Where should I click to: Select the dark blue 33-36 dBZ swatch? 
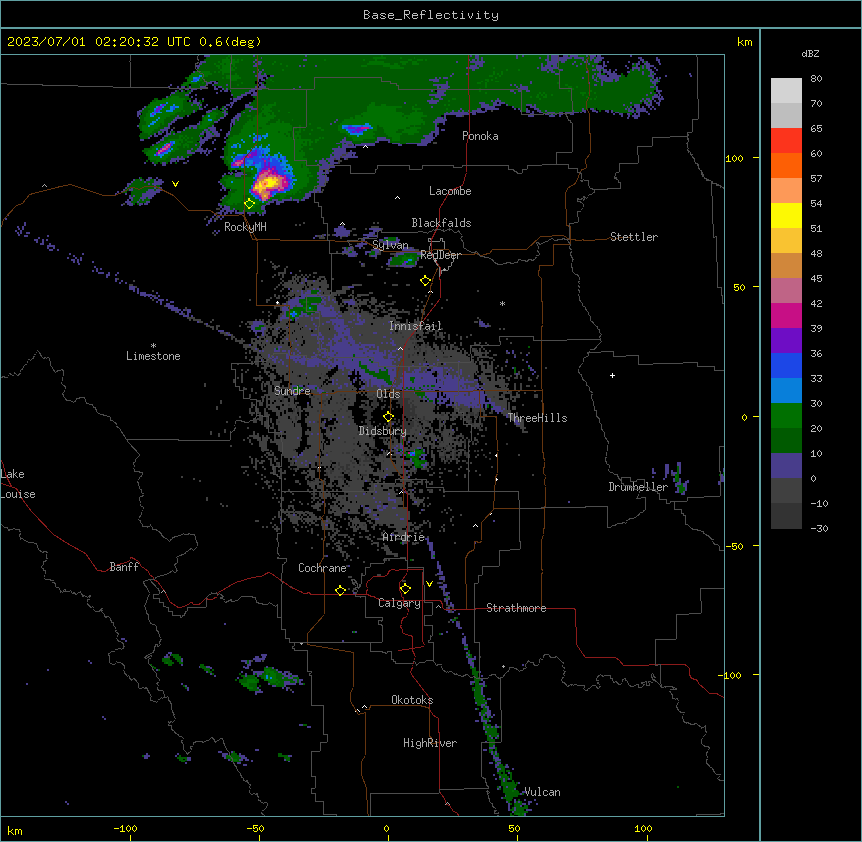[786, 365]
